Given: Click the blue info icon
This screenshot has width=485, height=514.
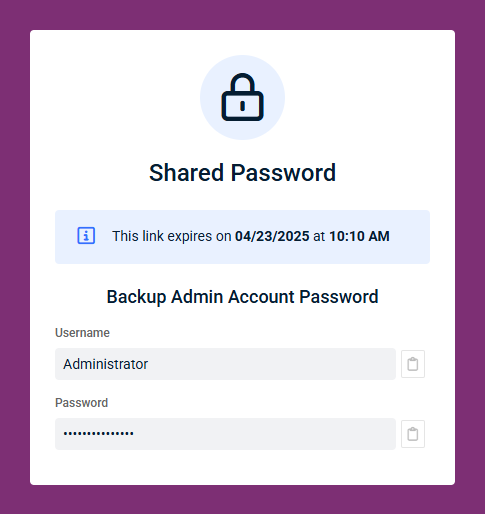Looking at the screenshot, I should pos(86,236).
